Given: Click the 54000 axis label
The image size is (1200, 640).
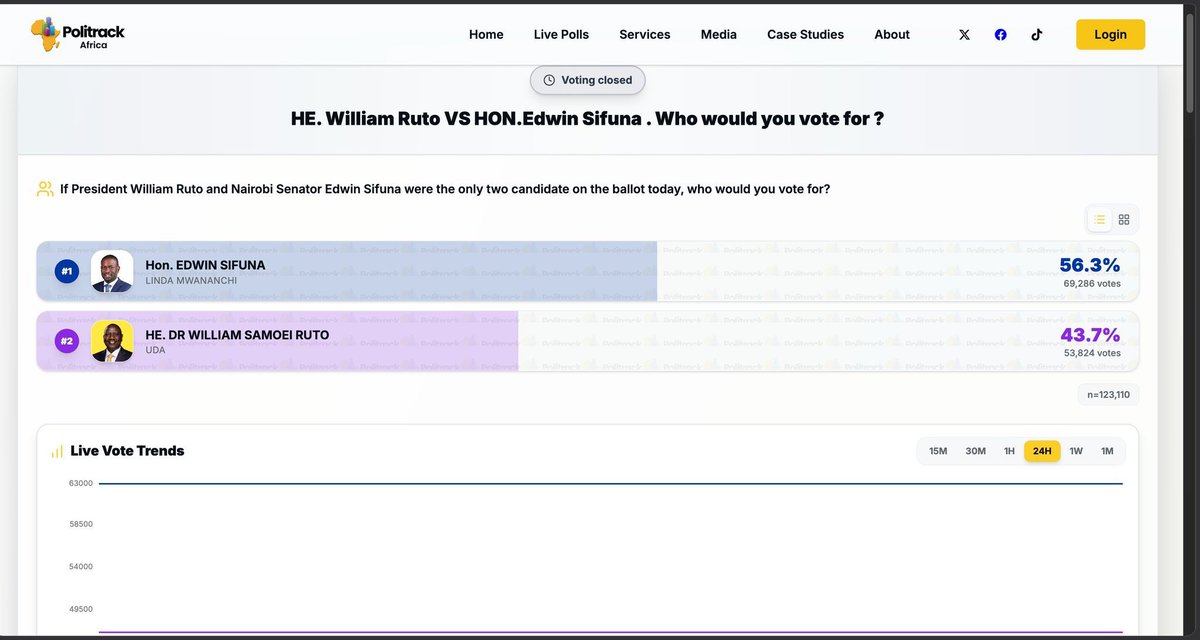Looking at the screenshot, I should [x=81, y=567].
